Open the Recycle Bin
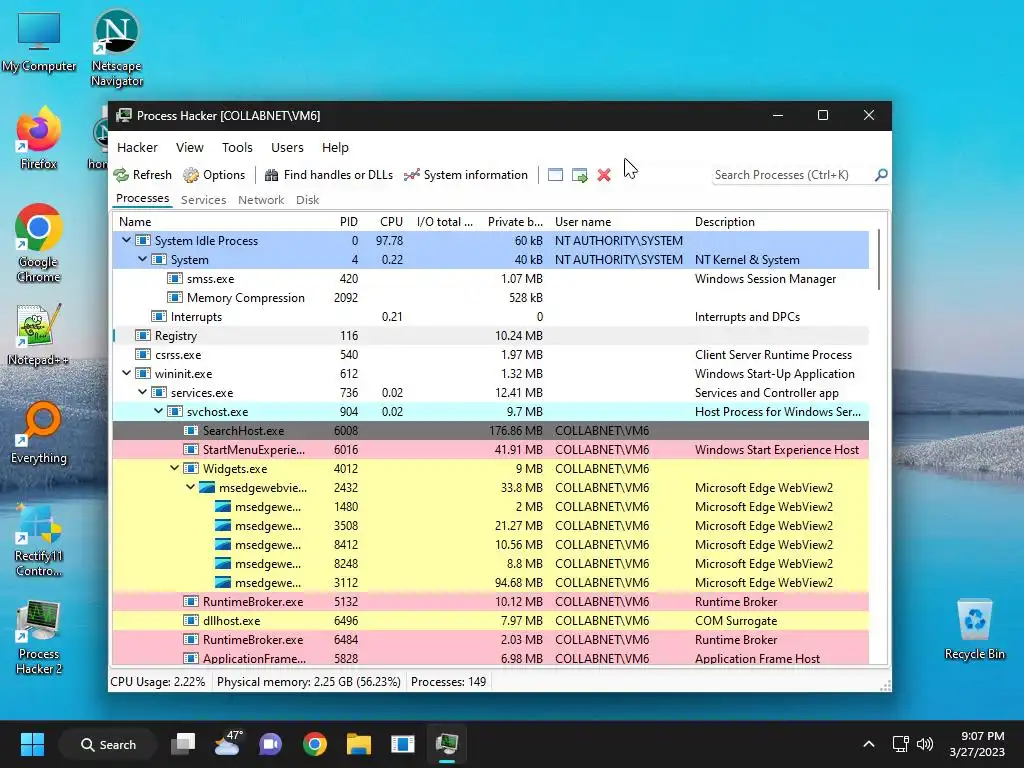 974,629
